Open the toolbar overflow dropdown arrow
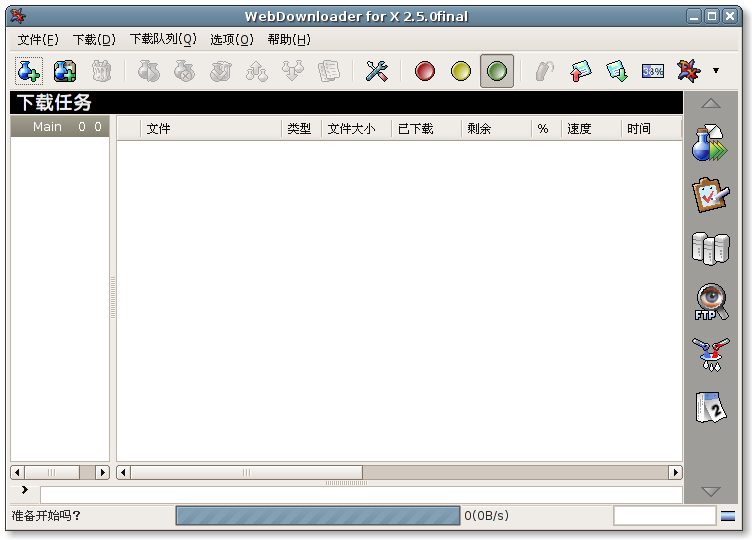752x540 pixels. click(x=716, y=70)
